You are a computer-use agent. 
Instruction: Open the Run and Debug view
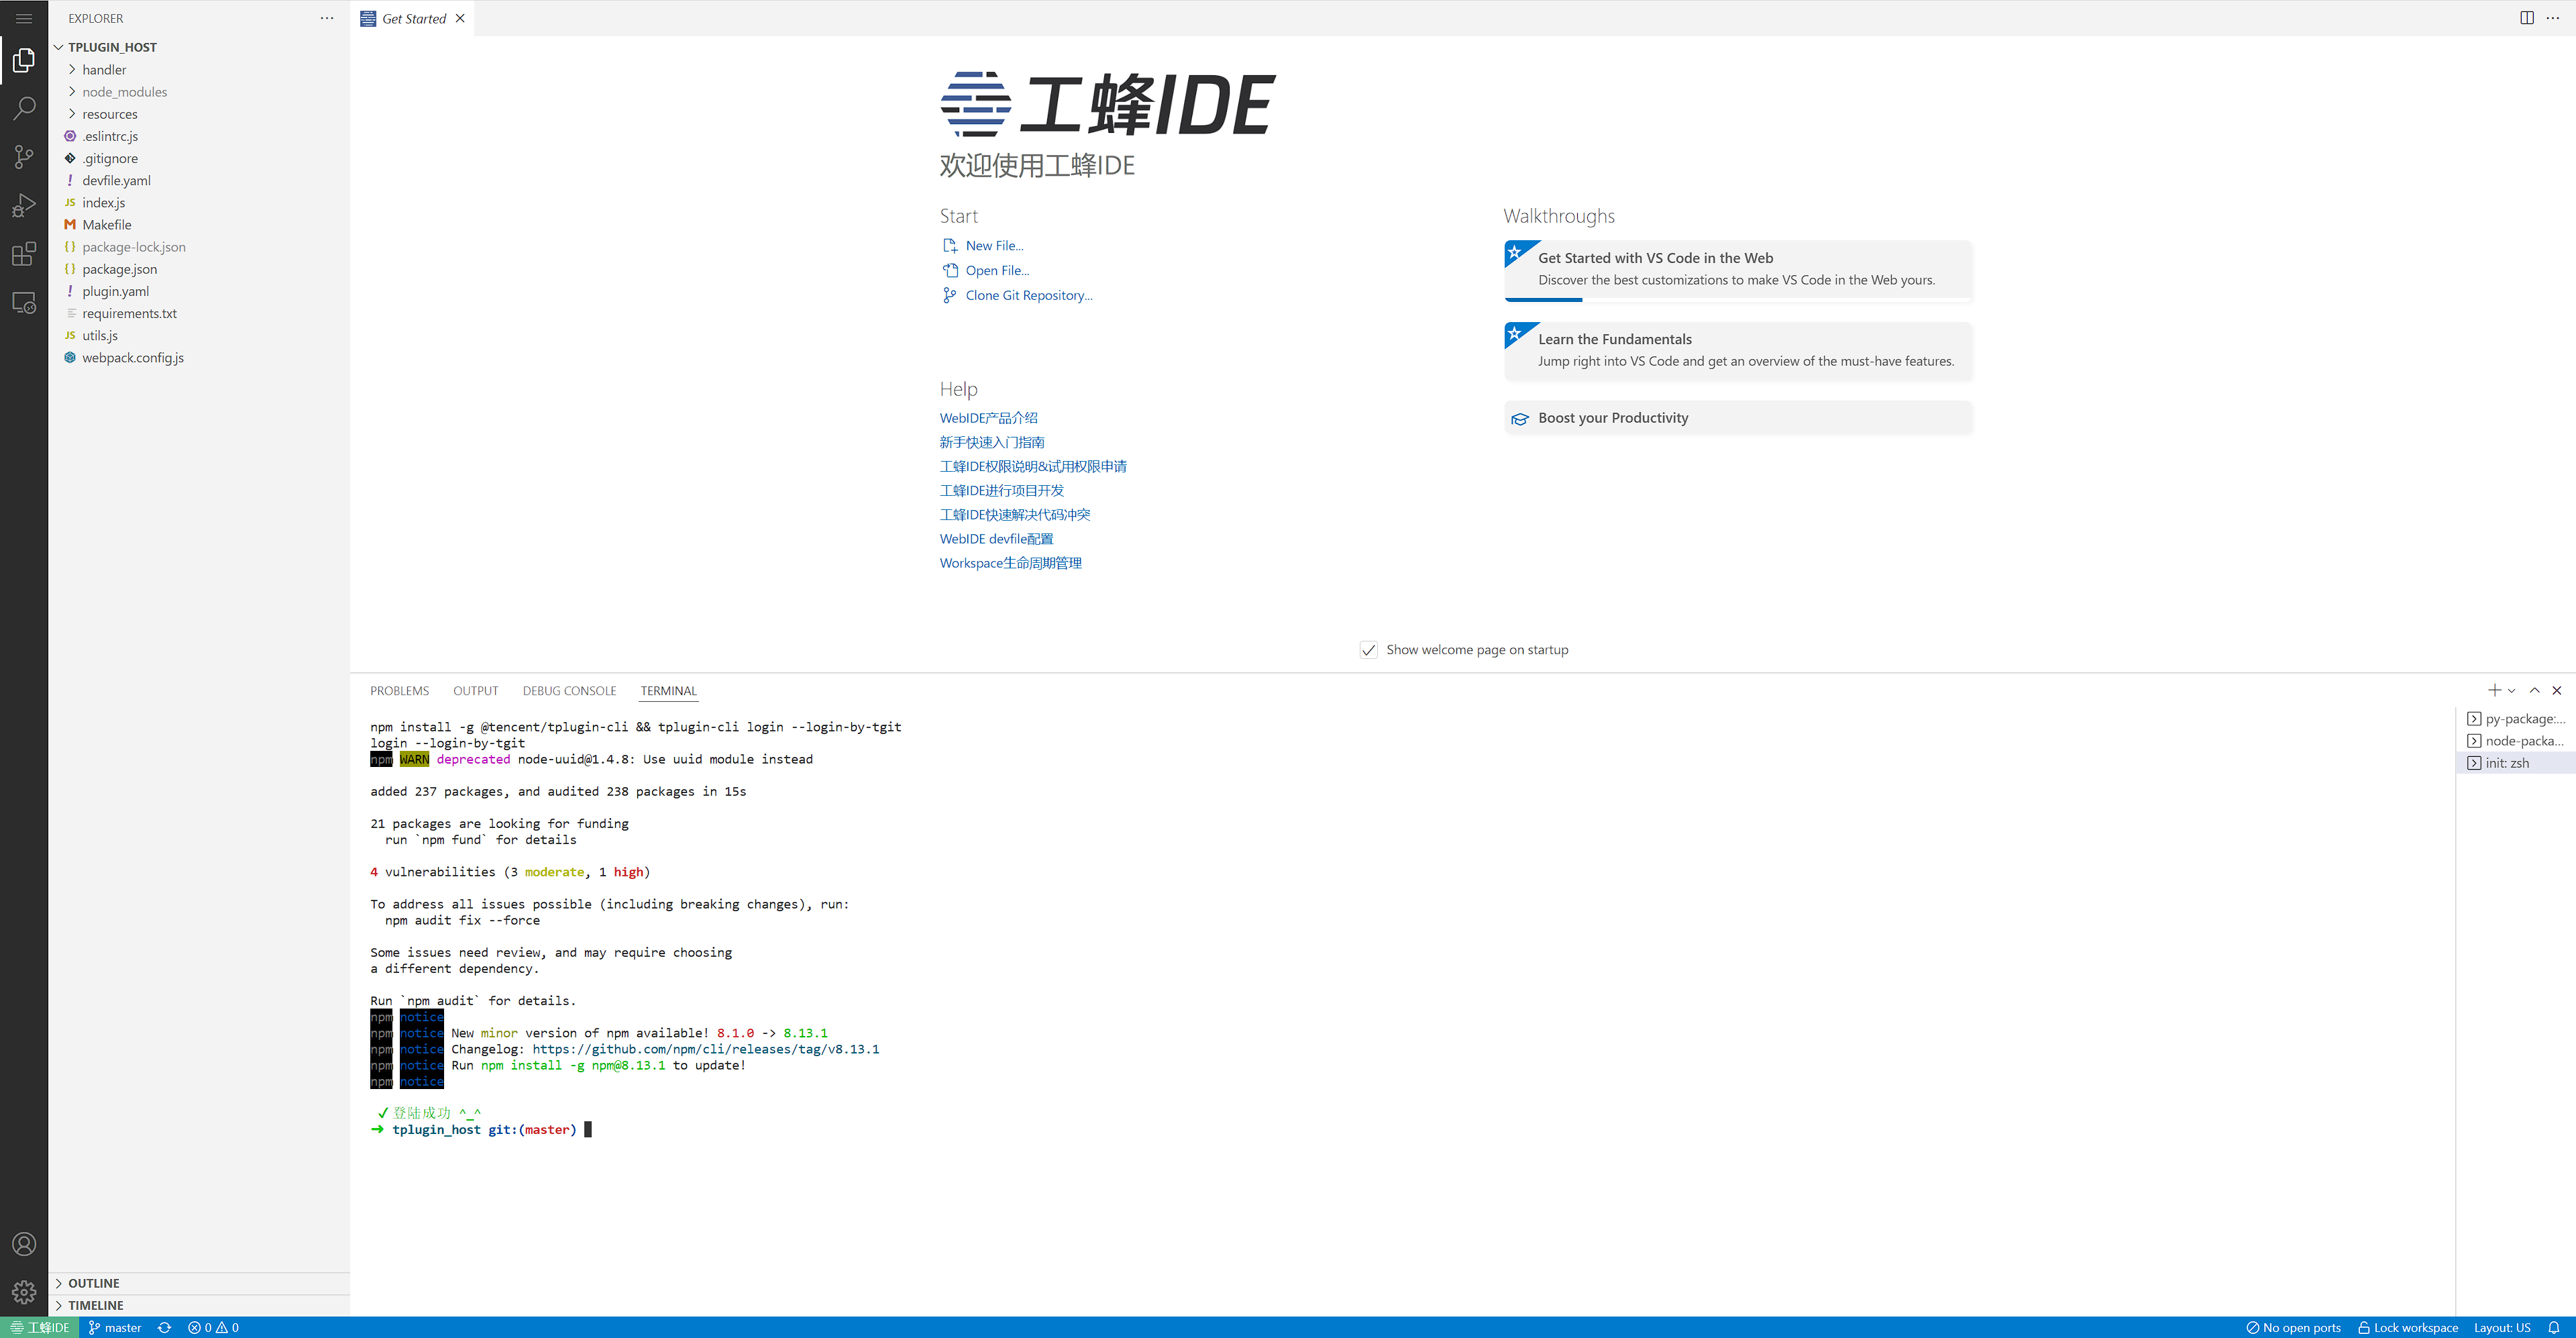coord(24,205)
